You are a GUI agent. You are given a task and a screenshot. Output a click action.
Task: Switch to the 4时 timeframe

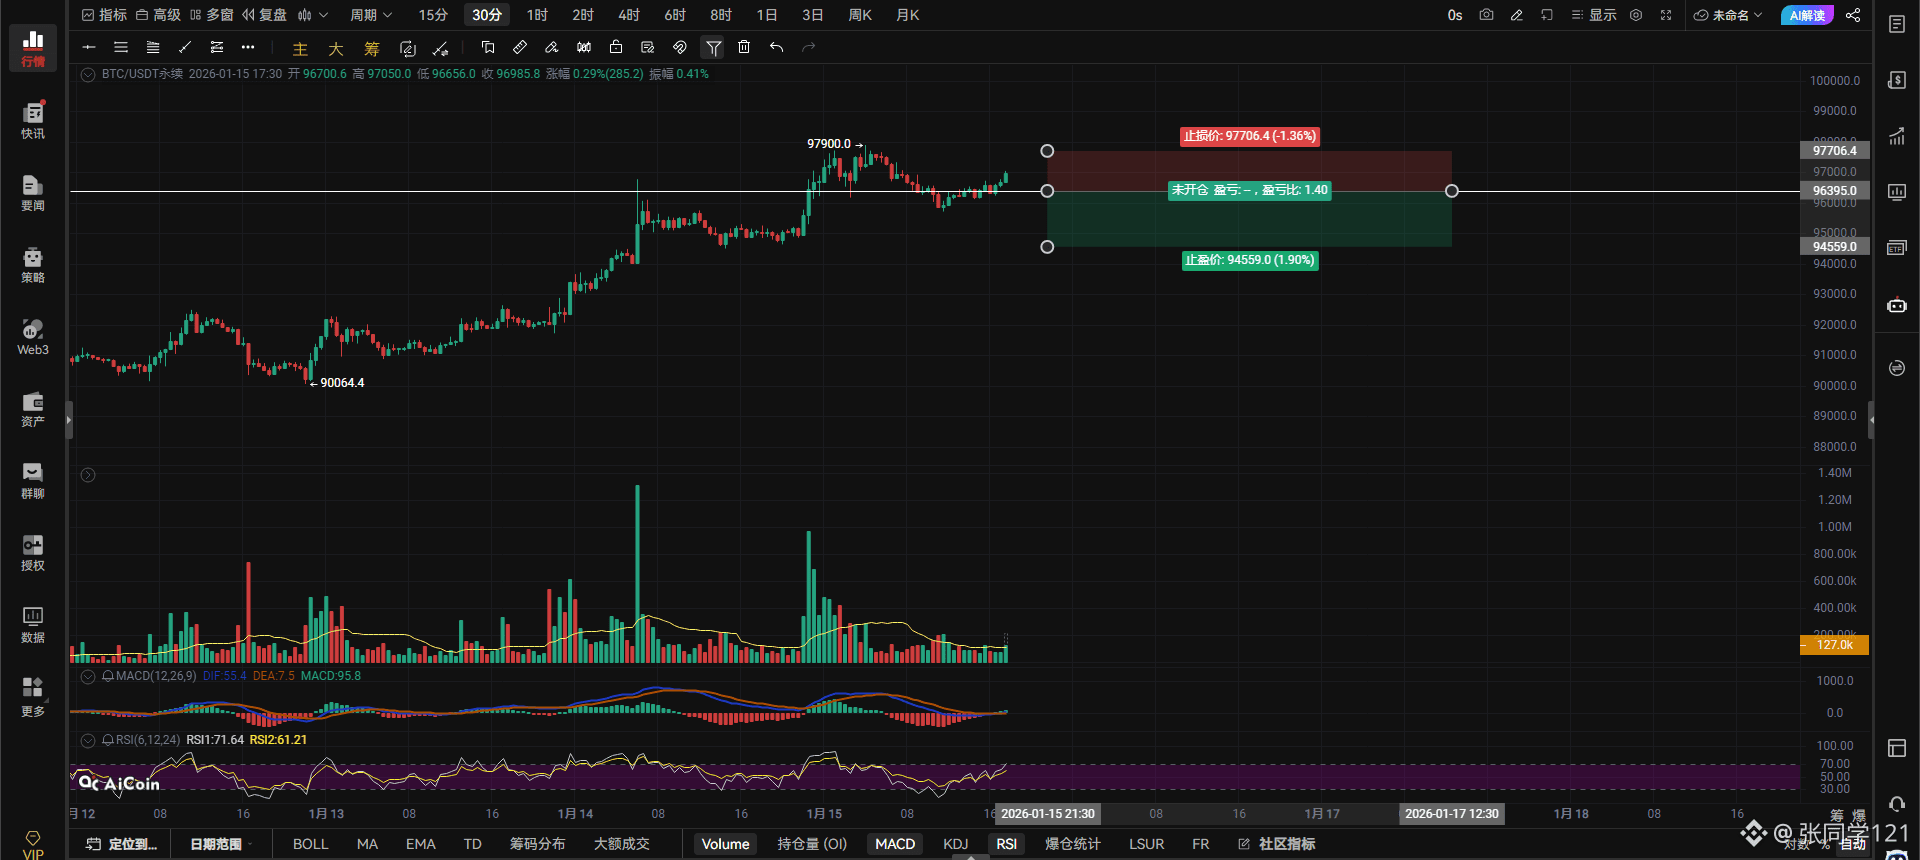pos(629,15)
